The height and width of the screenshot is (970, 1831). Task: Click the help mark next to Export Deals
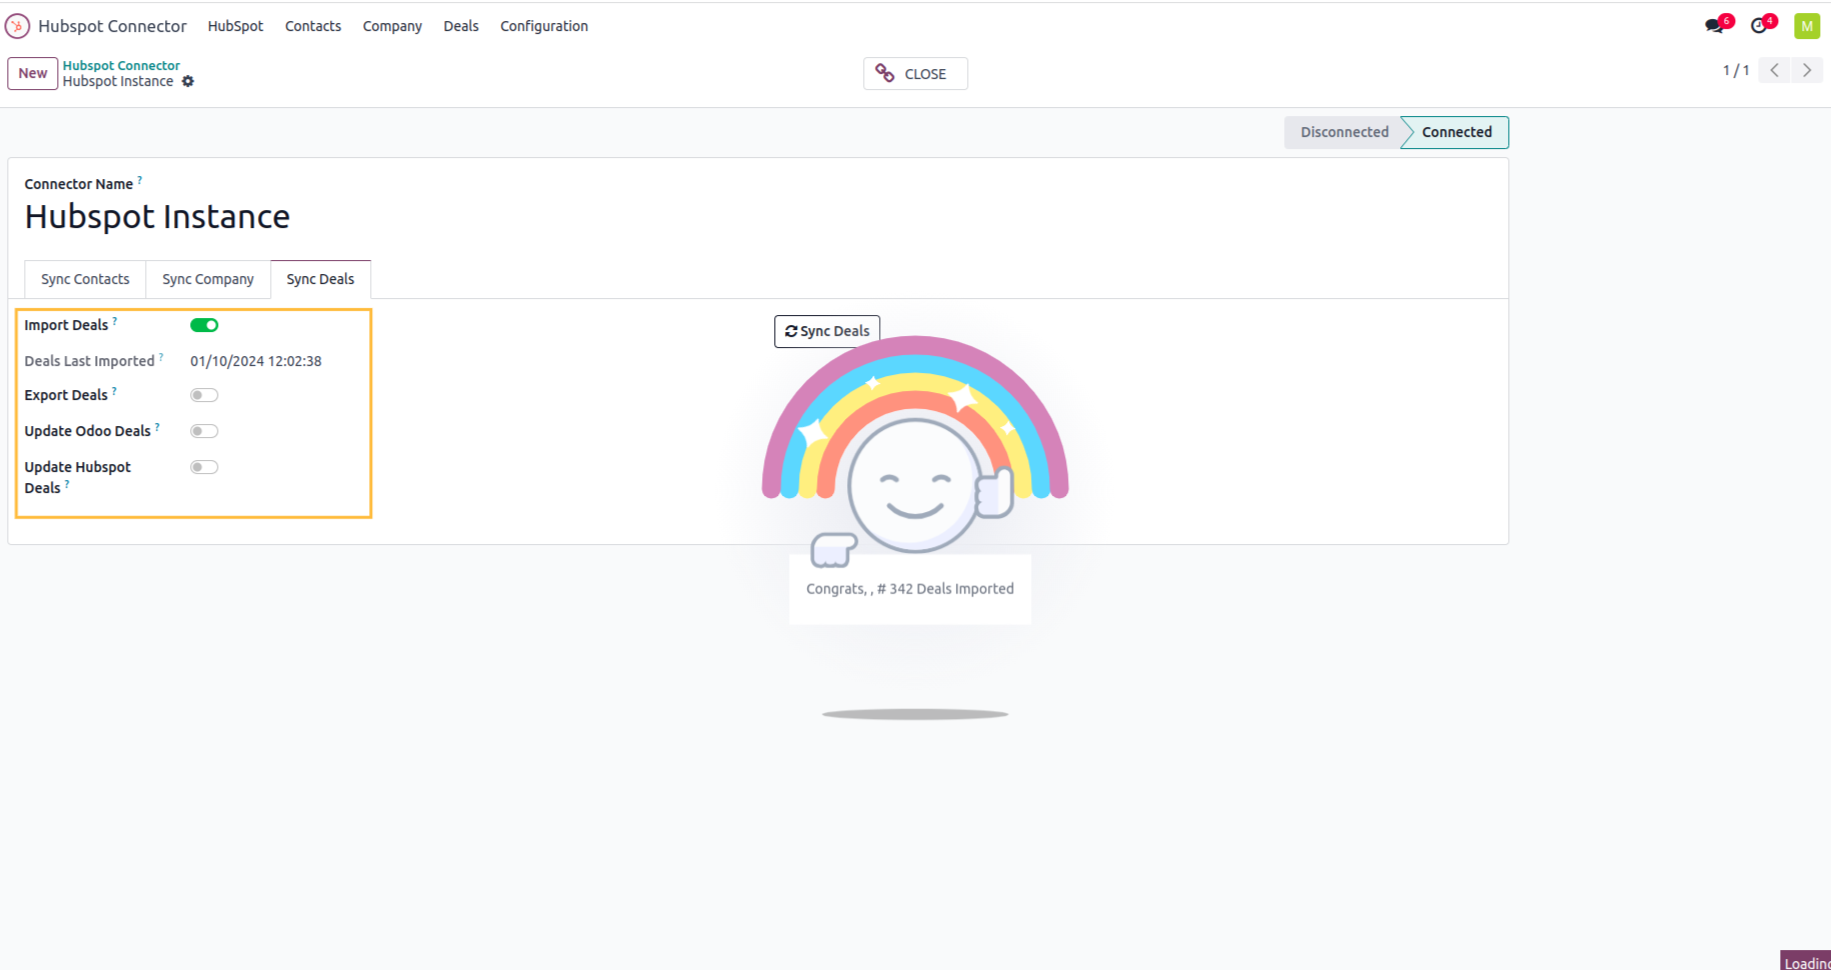tap(114, 391)
